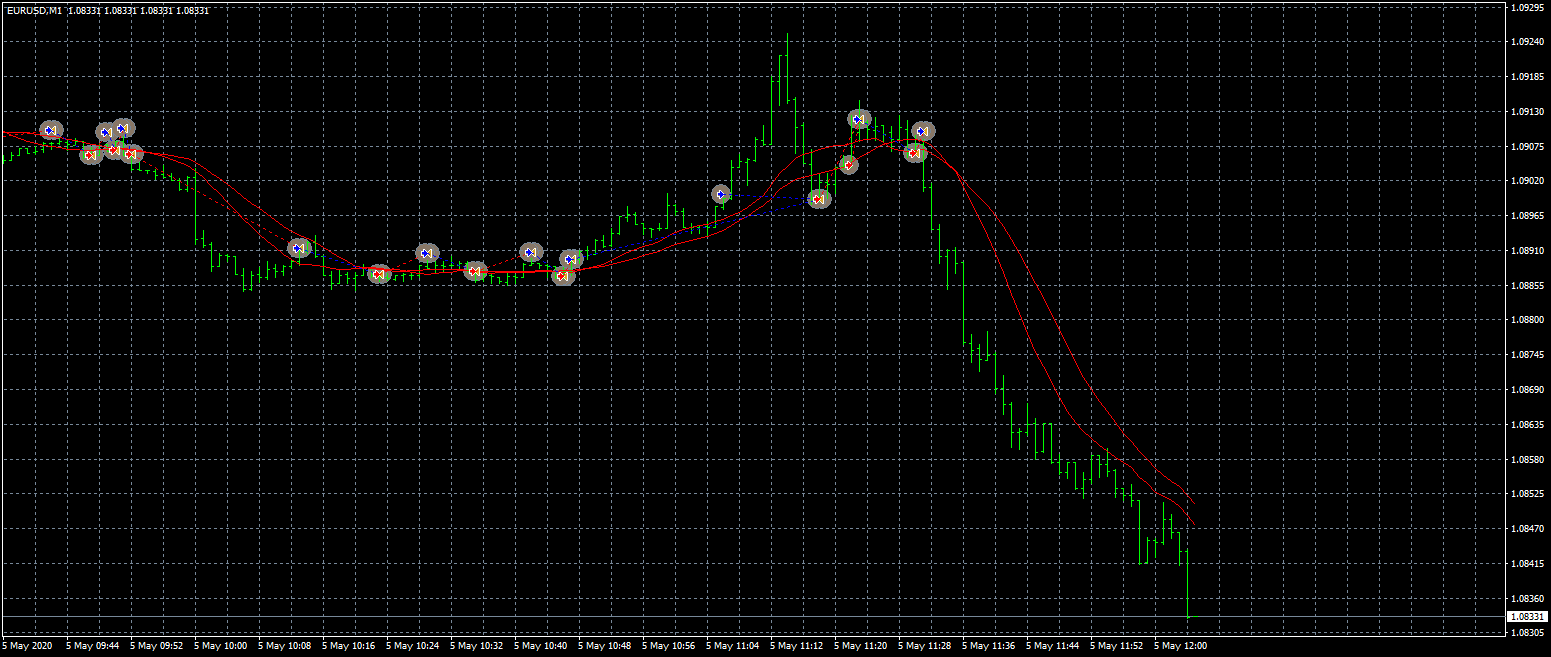Click the blue buy arrow directly above the 10:48 sell arrow
This screenshot has width=1551, height=657.
(571, 259)
